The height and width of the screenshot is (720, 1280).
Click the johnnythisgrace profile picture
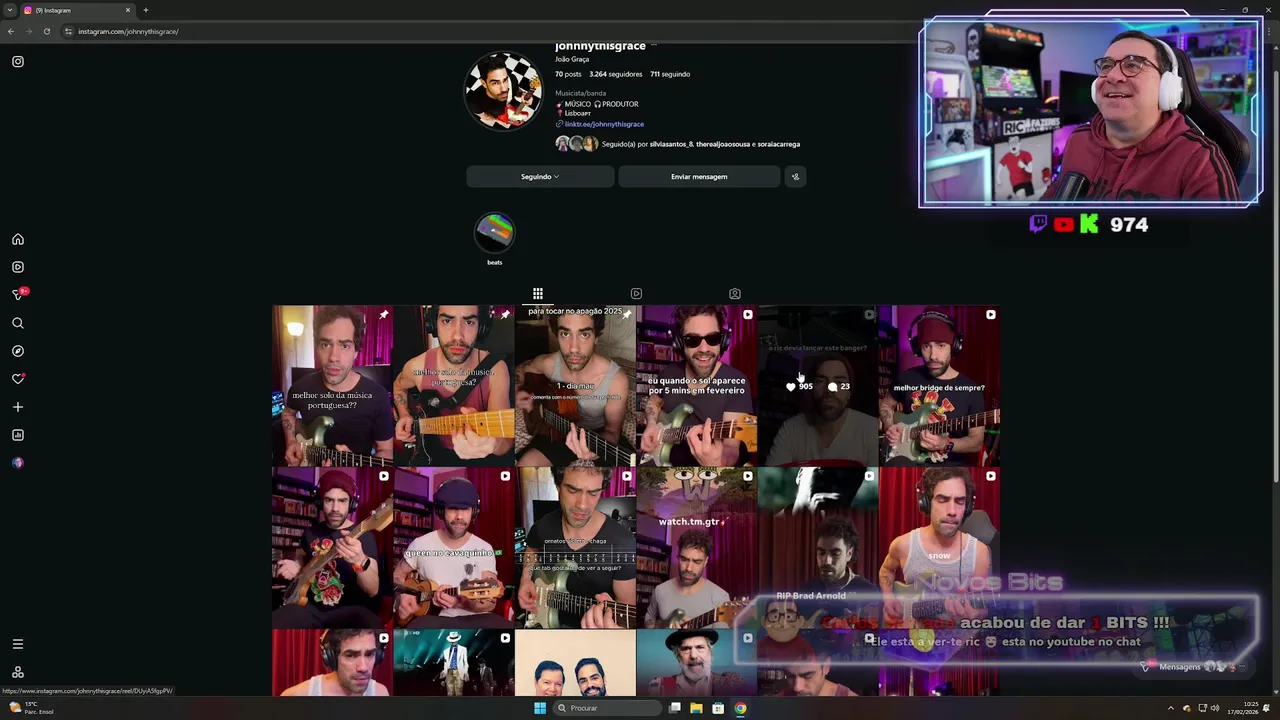click(503, 91)
